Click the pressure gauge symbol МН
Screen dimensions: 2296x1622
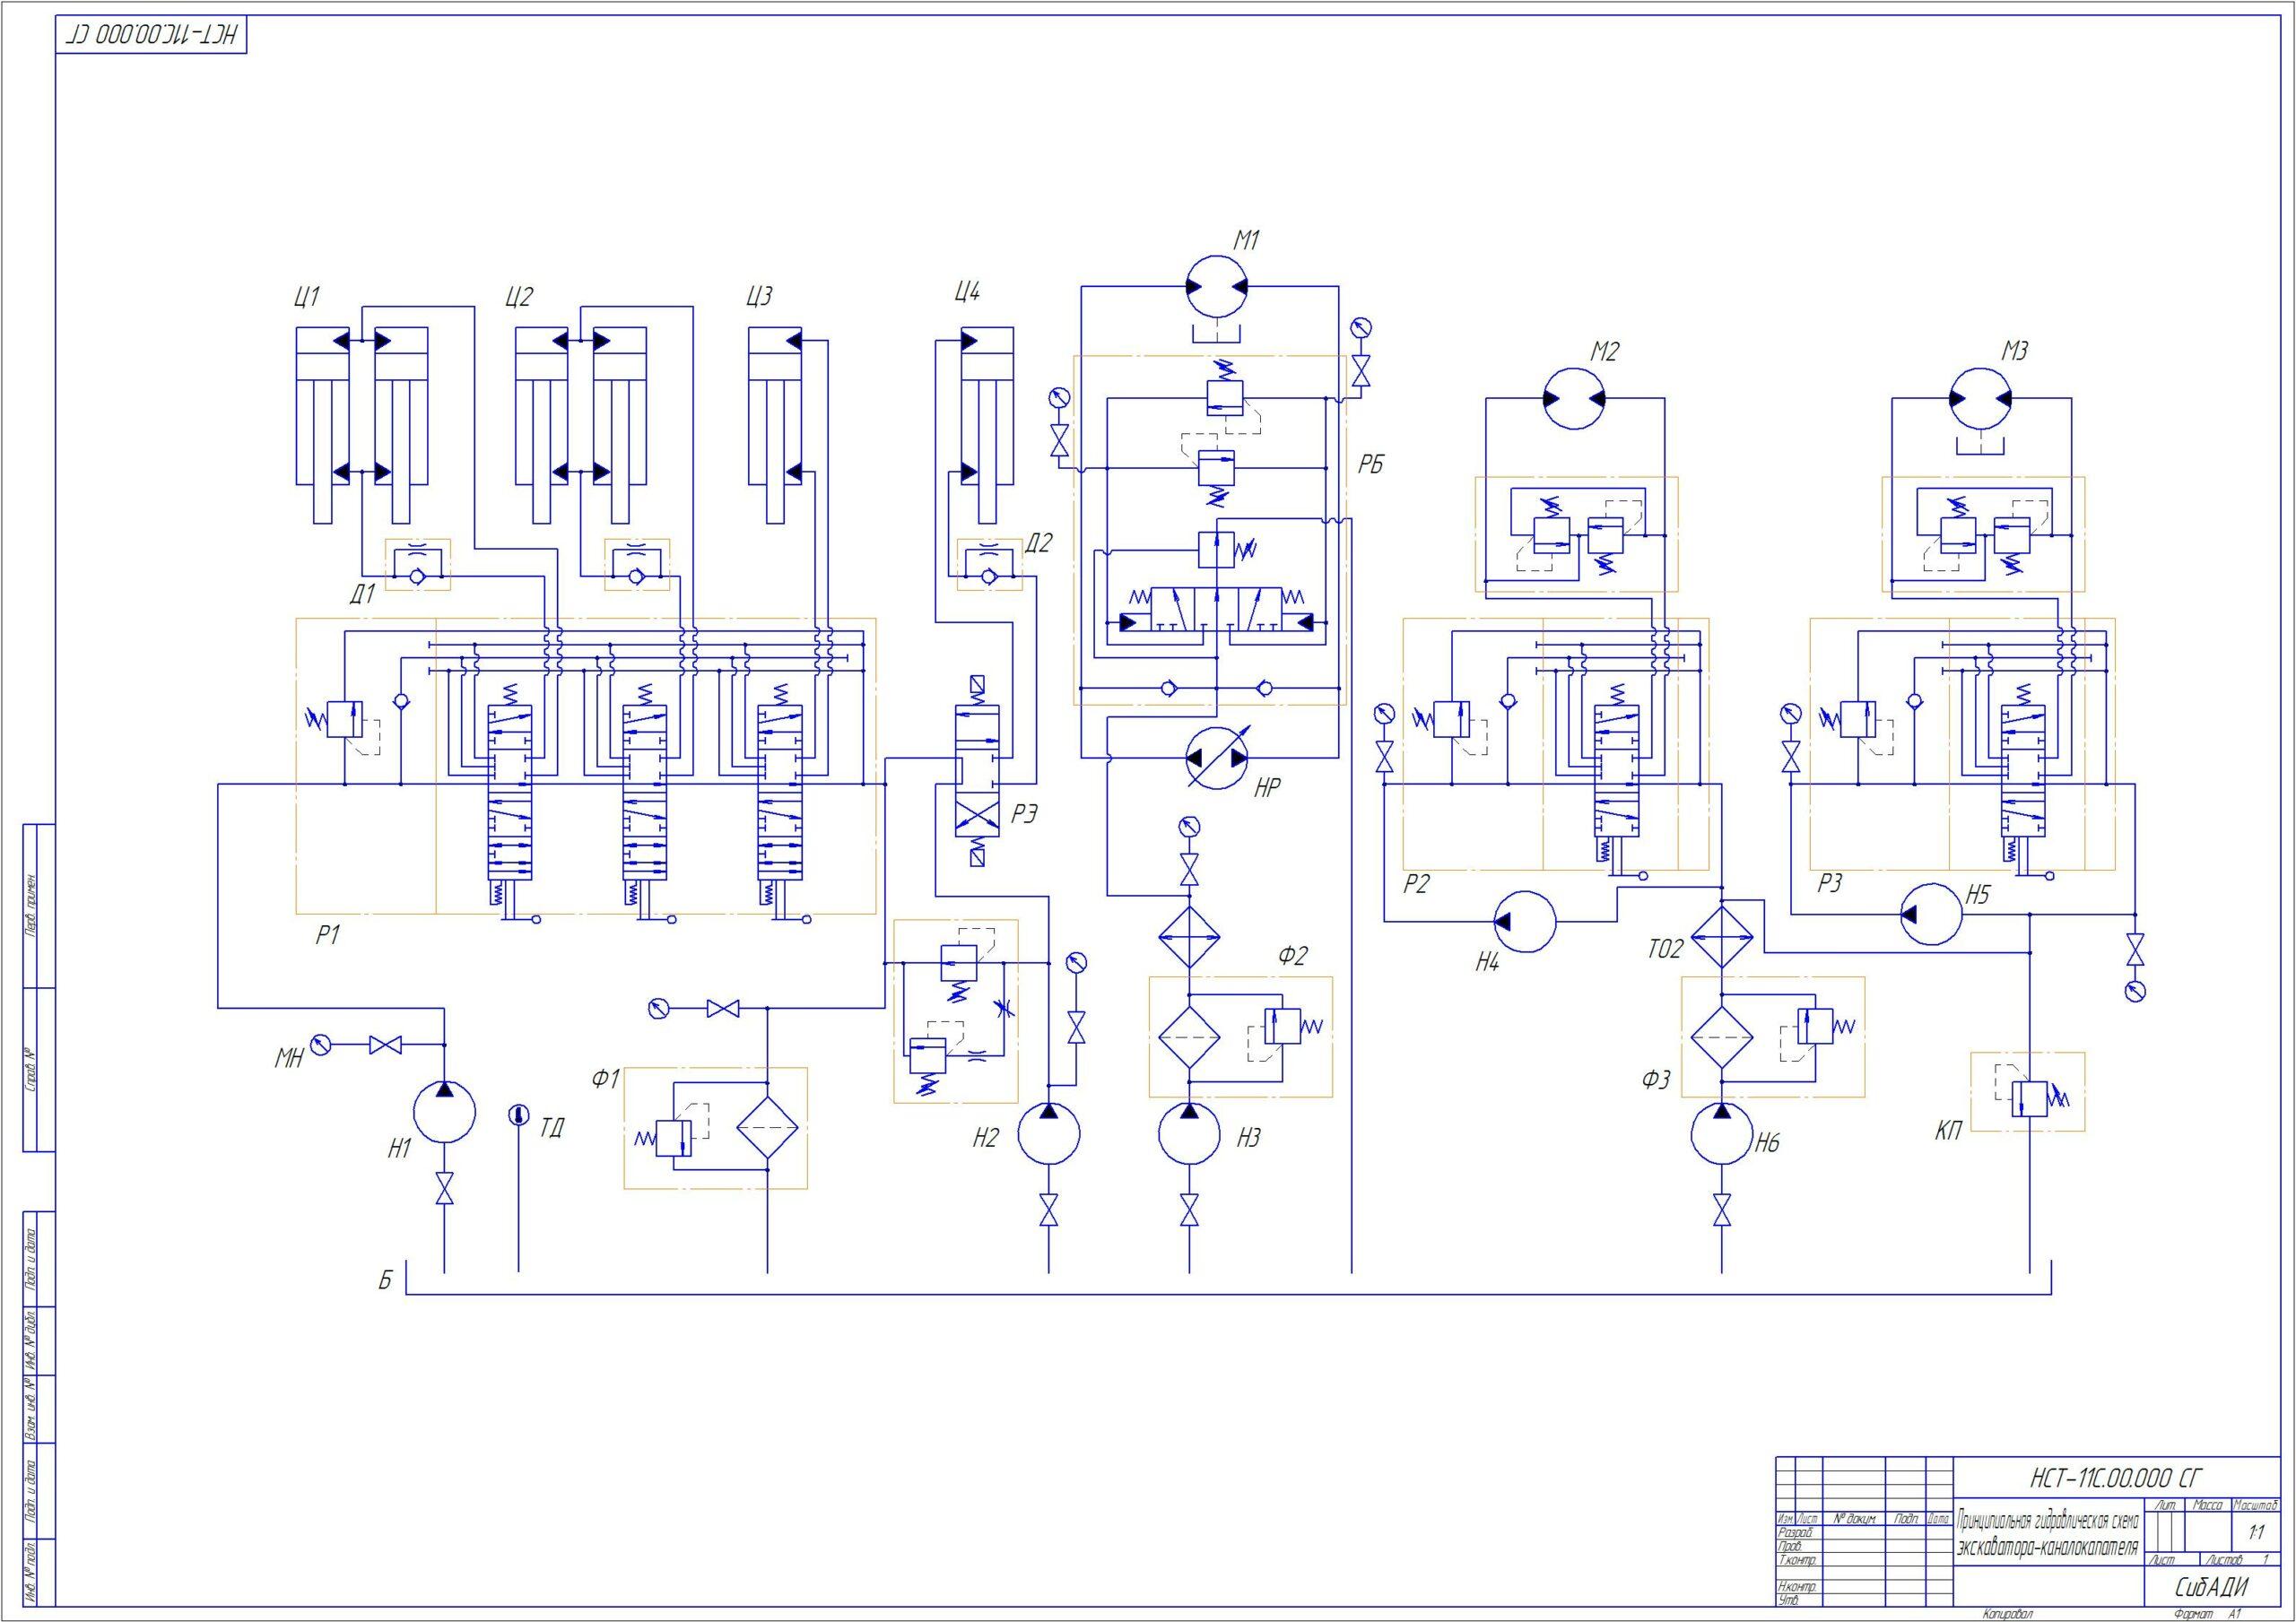320,1045
